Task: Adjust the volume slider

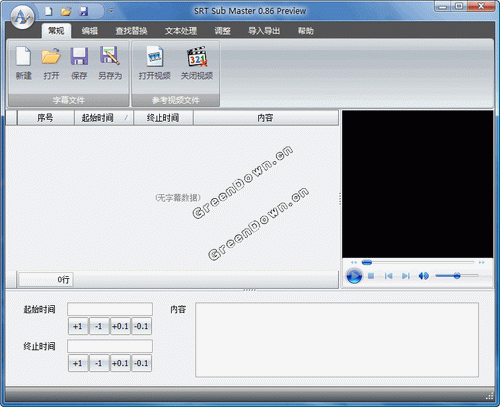Action: 457,276
